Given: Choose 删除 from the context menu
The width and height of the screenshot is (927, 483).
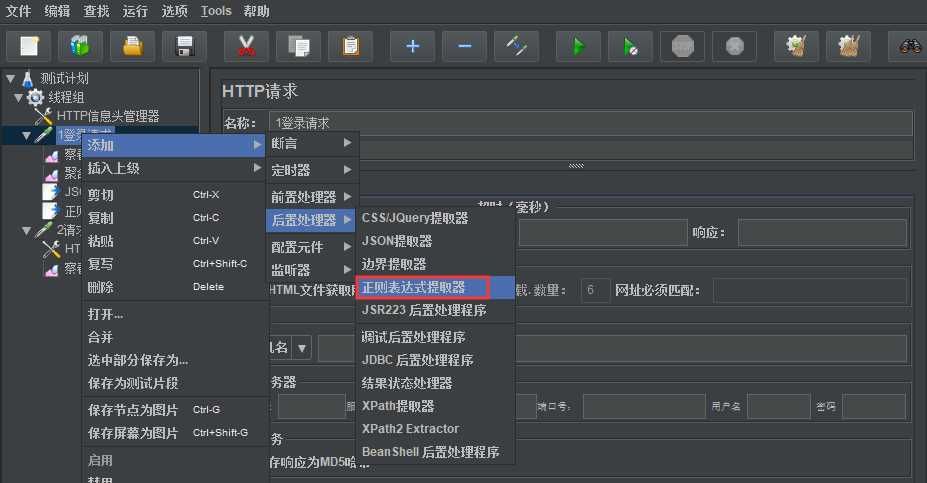Looking at the screenshot, I should (x=174, y=287).
